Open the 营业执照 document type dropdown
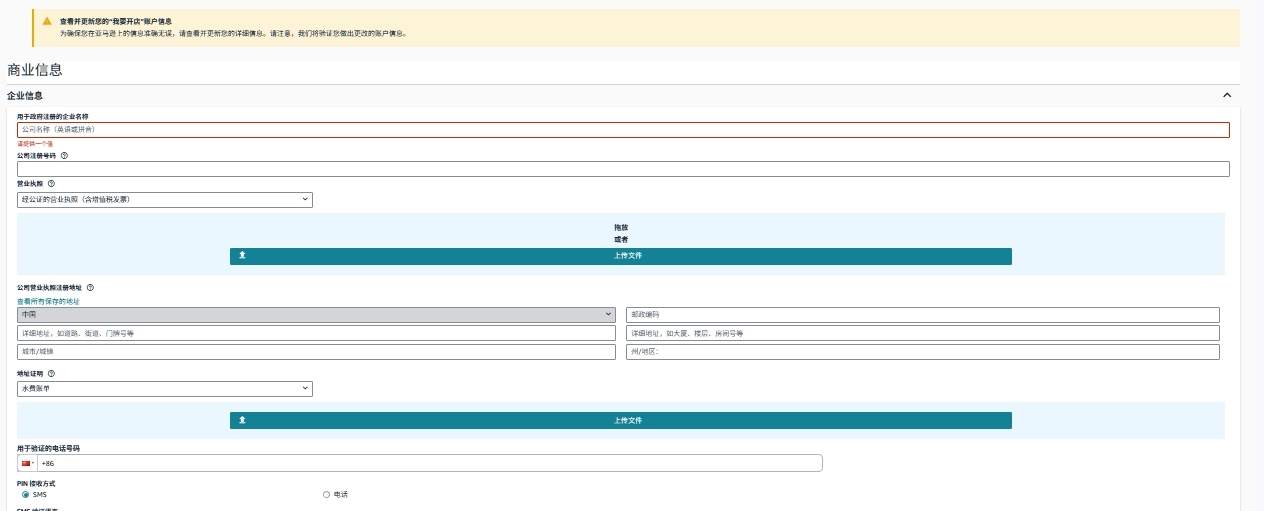Screen dimensions: 1264x511 coord(165,200)
